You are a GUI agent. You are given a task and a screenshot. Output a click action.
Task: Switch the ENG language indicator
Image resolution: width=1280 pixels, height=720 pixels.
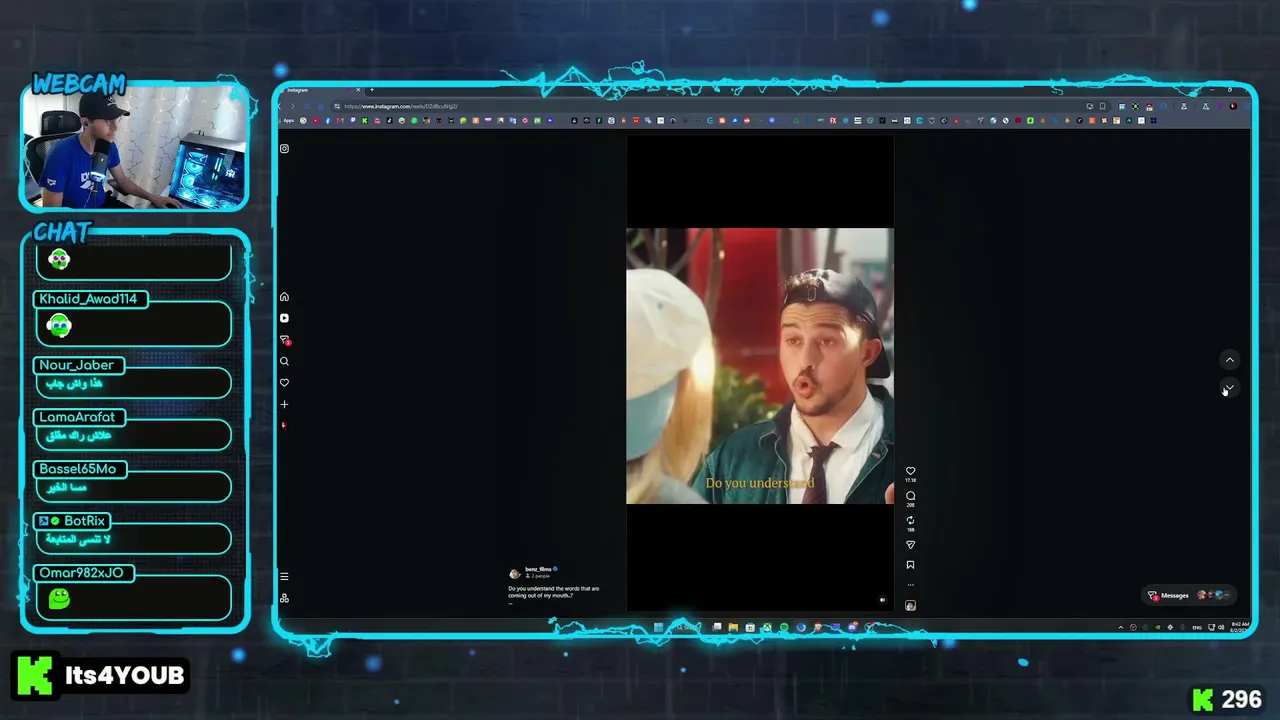(x=1197, y=627)
